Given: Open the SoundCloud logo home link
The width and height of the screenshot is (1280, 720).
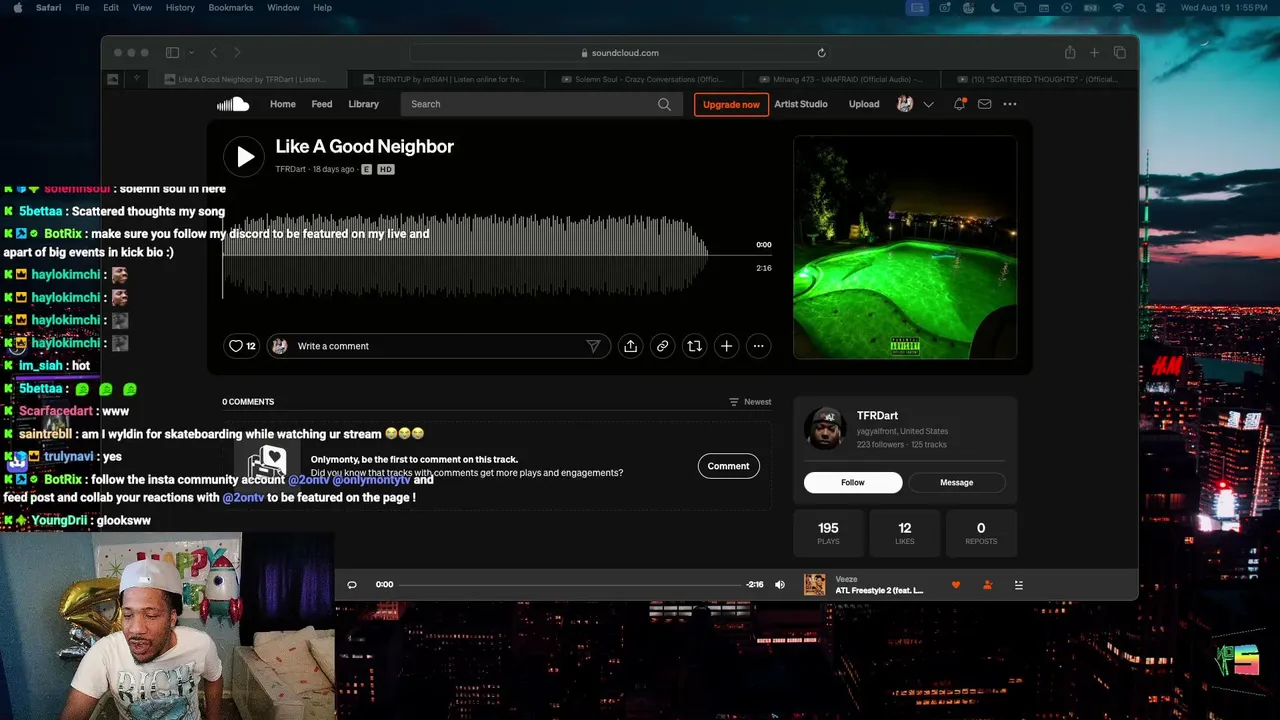Looking at the screenshot, I should (x=233, y=104).
